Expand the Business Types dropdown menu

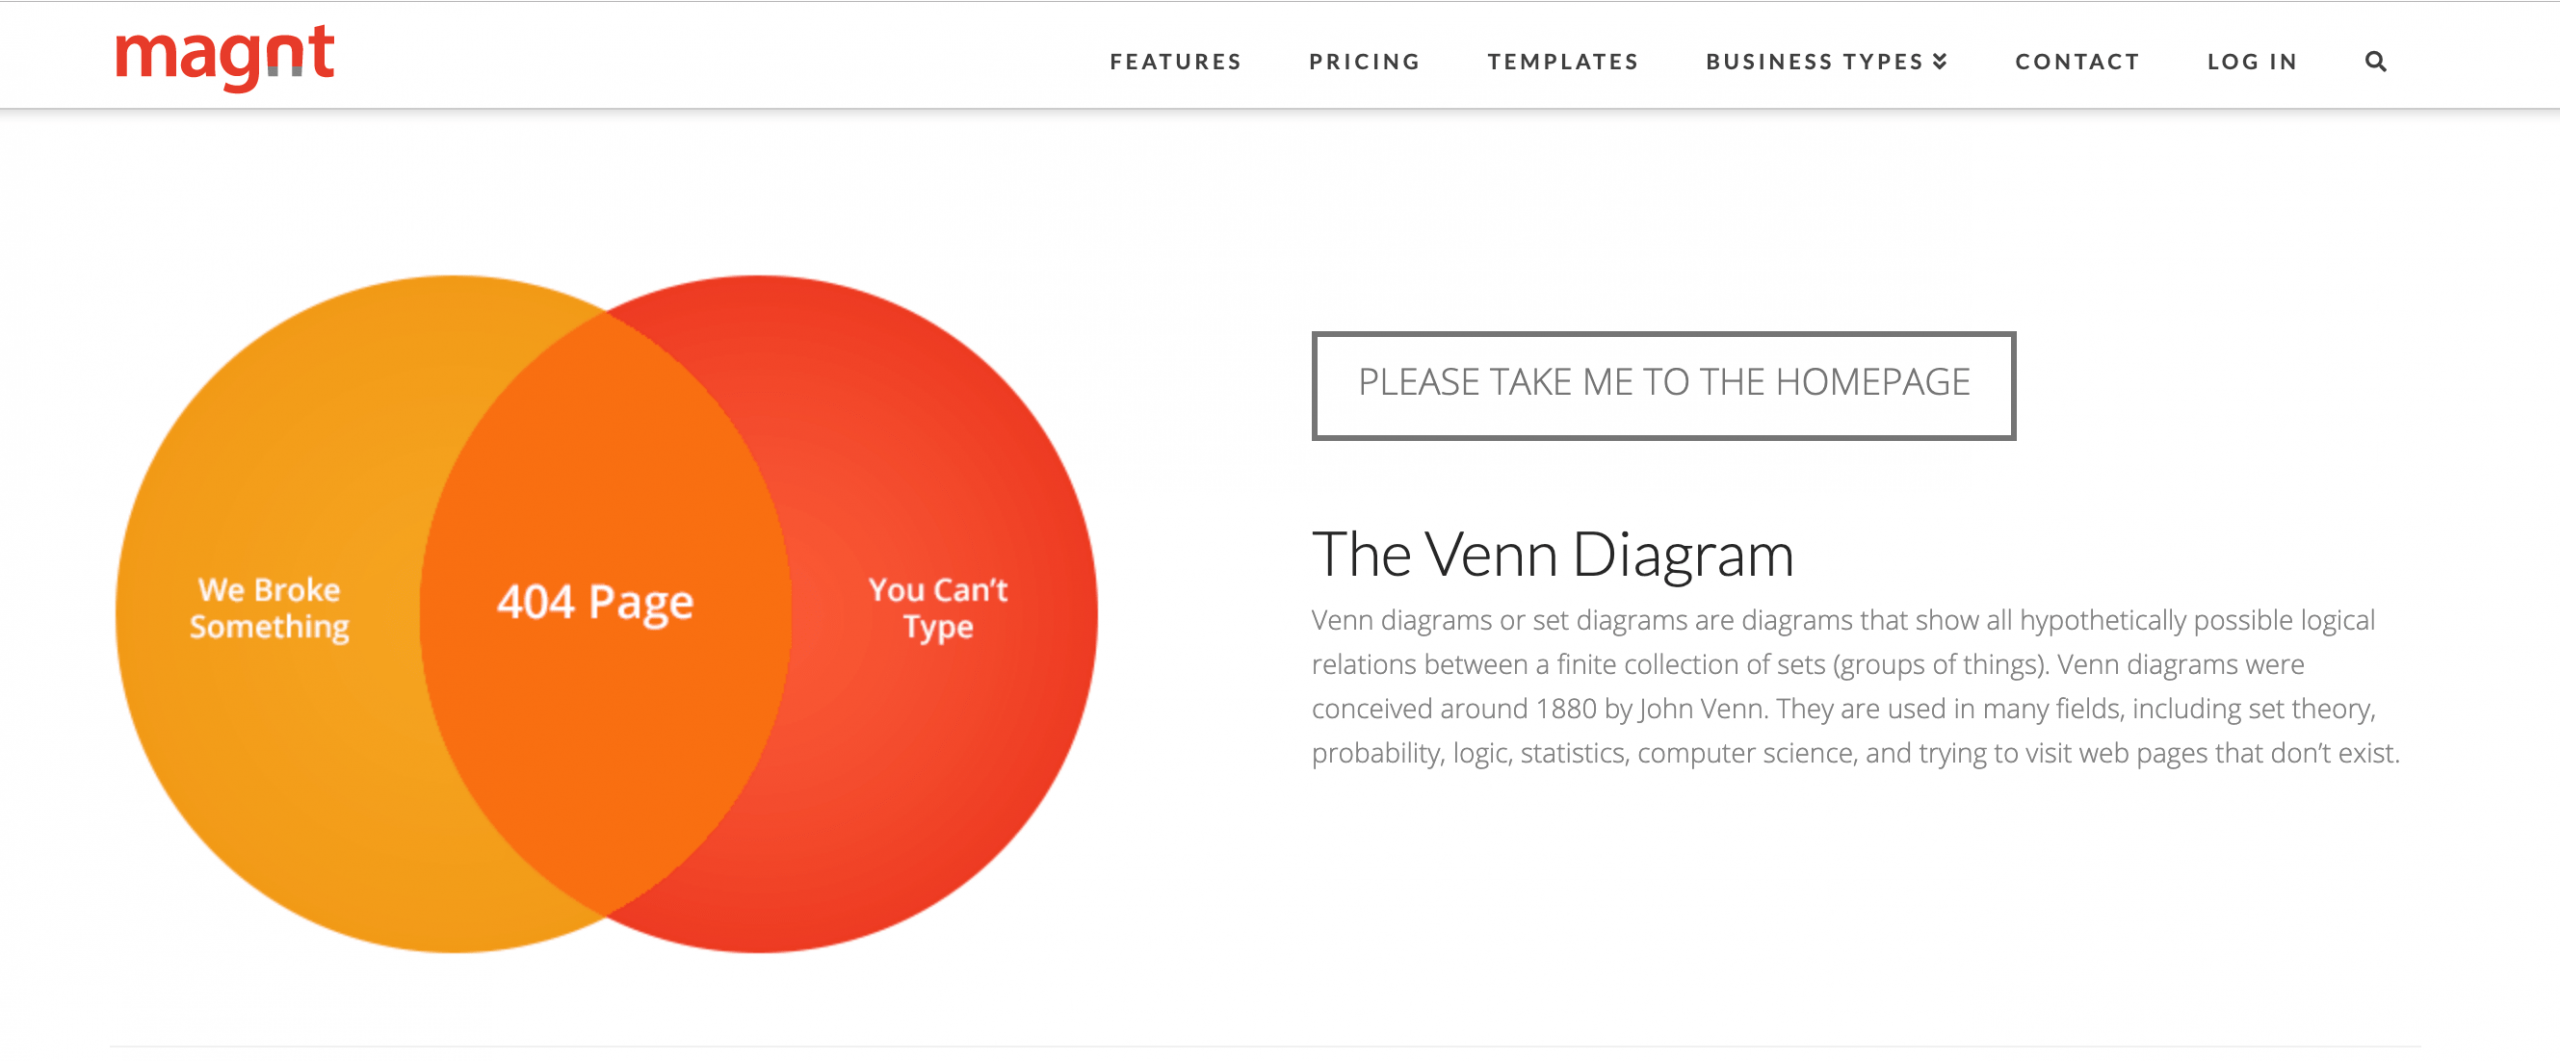[x=1814, y=62]
